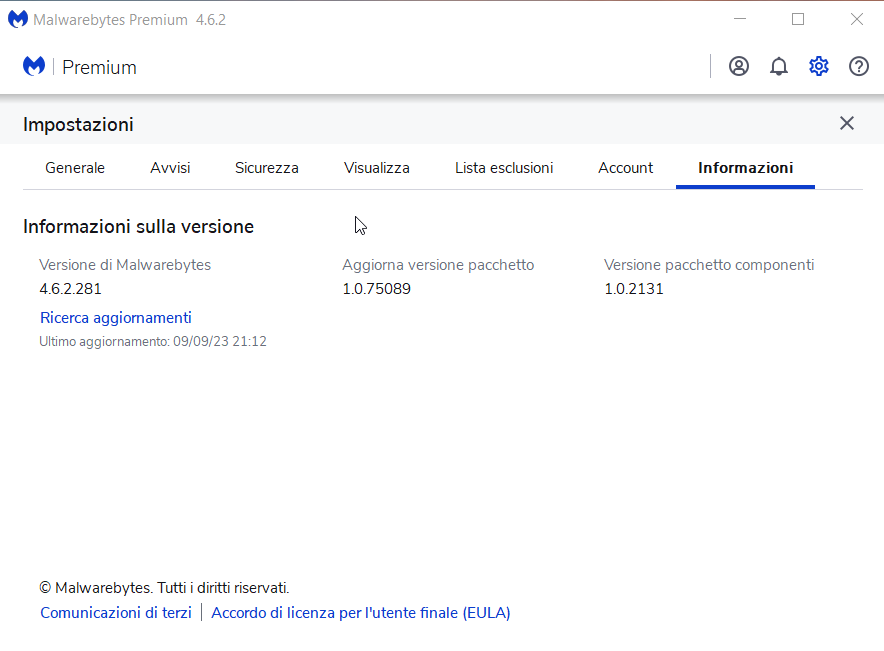Close the Malwarebytes window
The height and width of the screenshot is (651, 884).
pyautogui.click(x=856, y=19)
